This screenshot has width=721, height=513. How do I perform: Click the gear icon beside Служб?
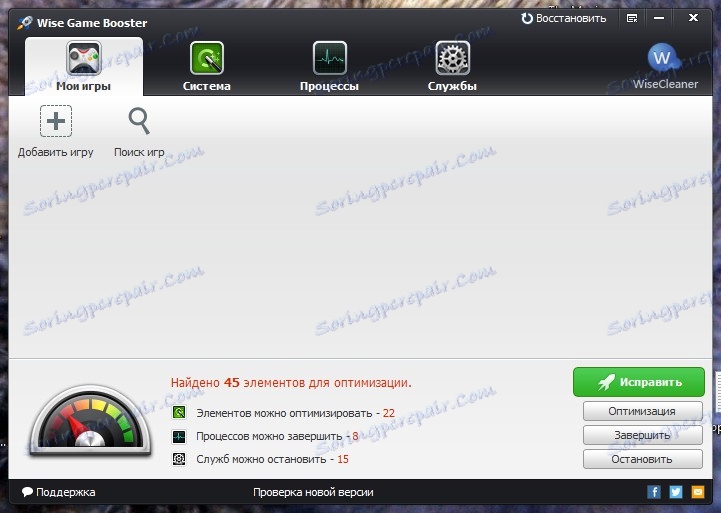(x=179, y=459)
